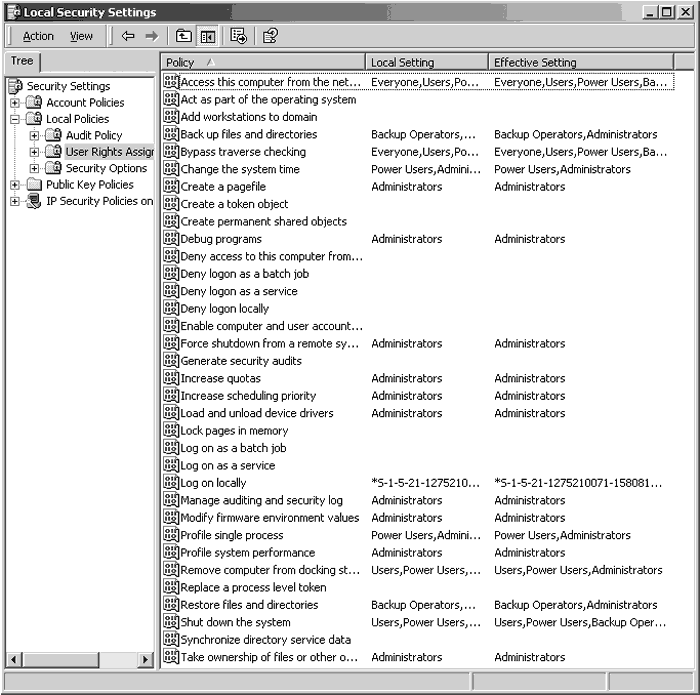Screen dimensions: 700x695
Task: Click the Account Policies folder icon
Action: (34, 102)
